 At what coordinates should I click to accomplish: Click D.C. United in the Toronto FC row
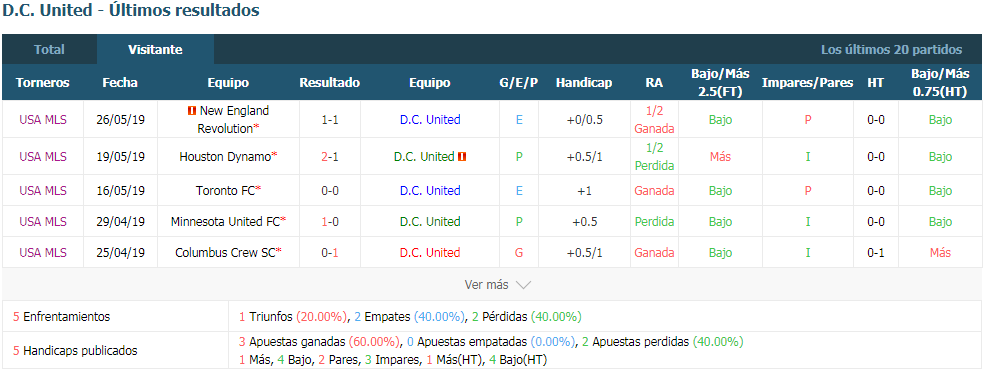[430, 191]
